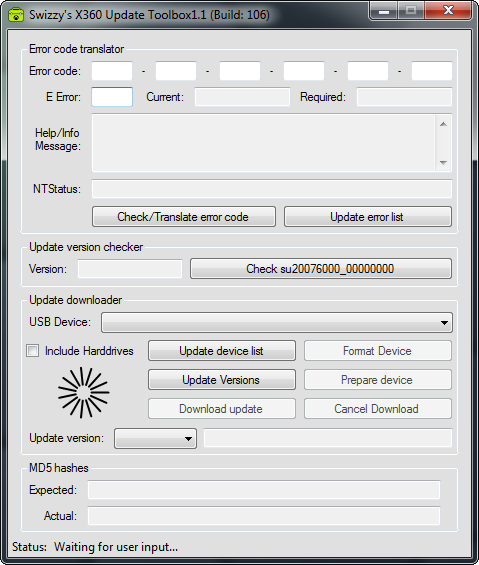Minimize the Update Toolbox window

pos(384,10)
